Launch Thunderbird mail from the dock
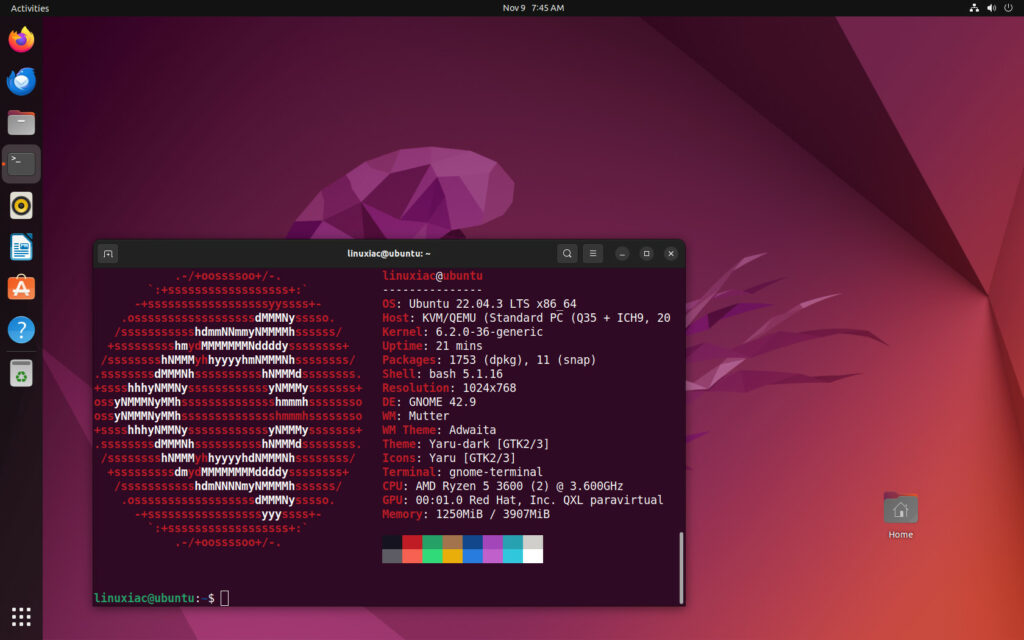 tap(21, 81)
